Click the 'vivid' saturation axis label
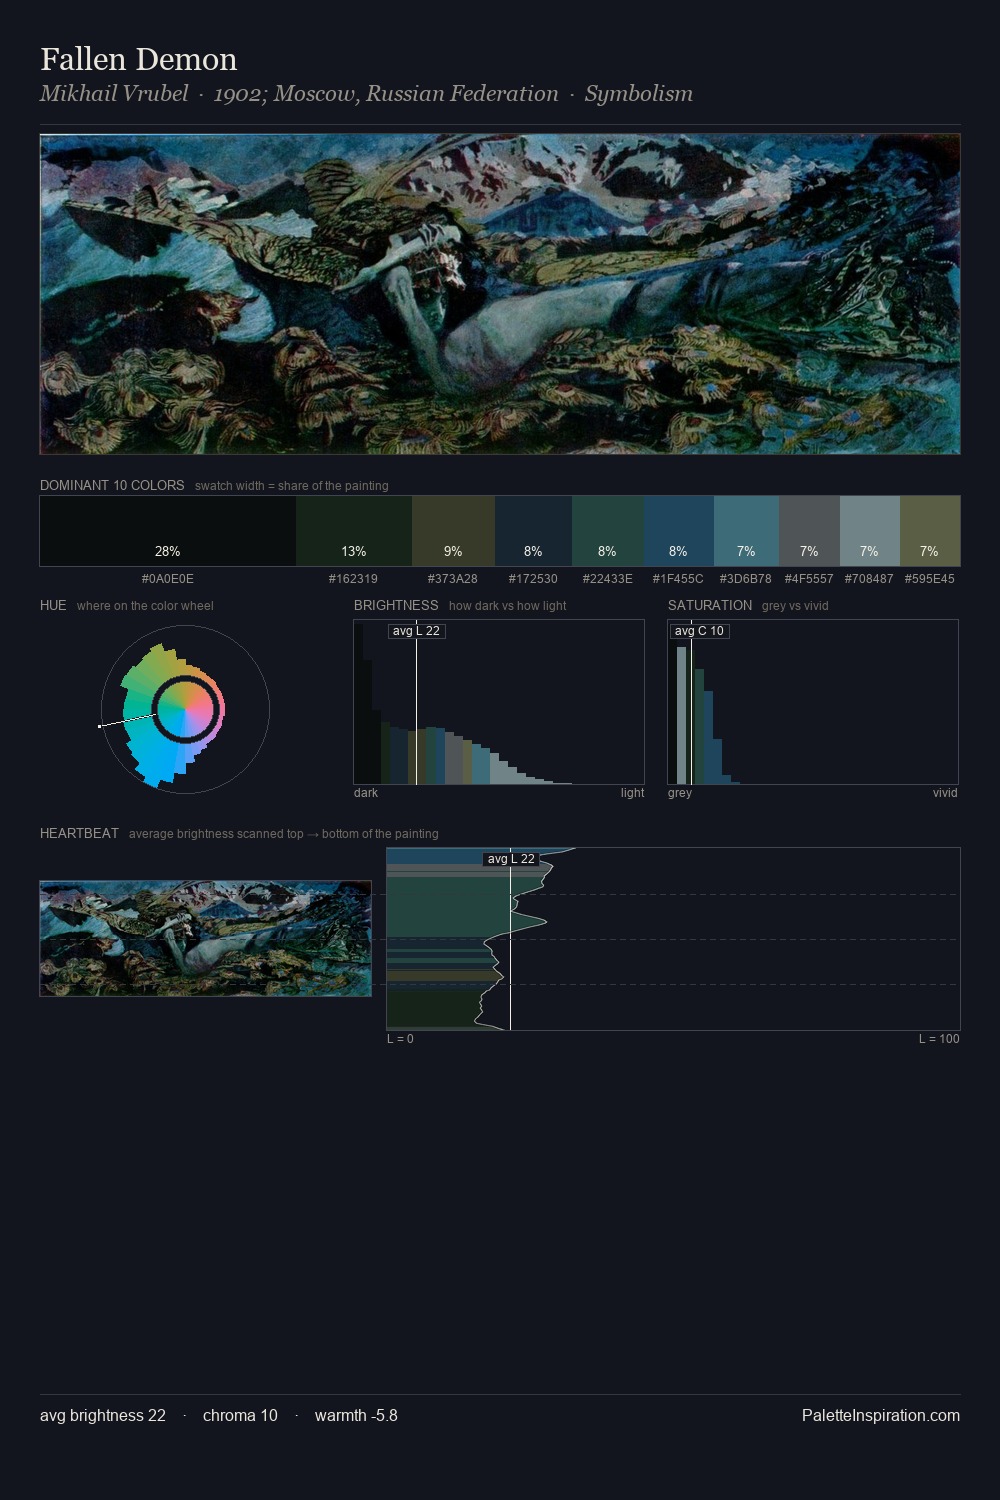Image resolution: width=1000 pixels, height=1500 pixels. click(945, 793)
